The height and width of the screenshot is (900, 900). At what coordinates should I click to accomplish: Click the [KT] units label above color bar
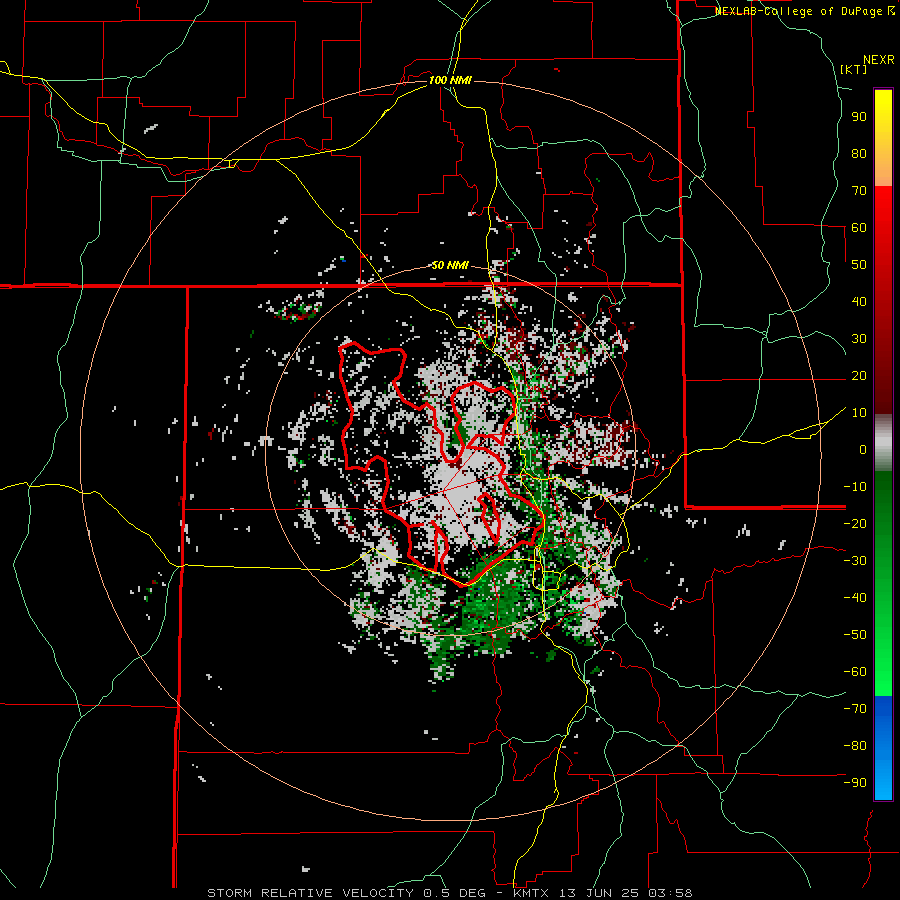854,69
